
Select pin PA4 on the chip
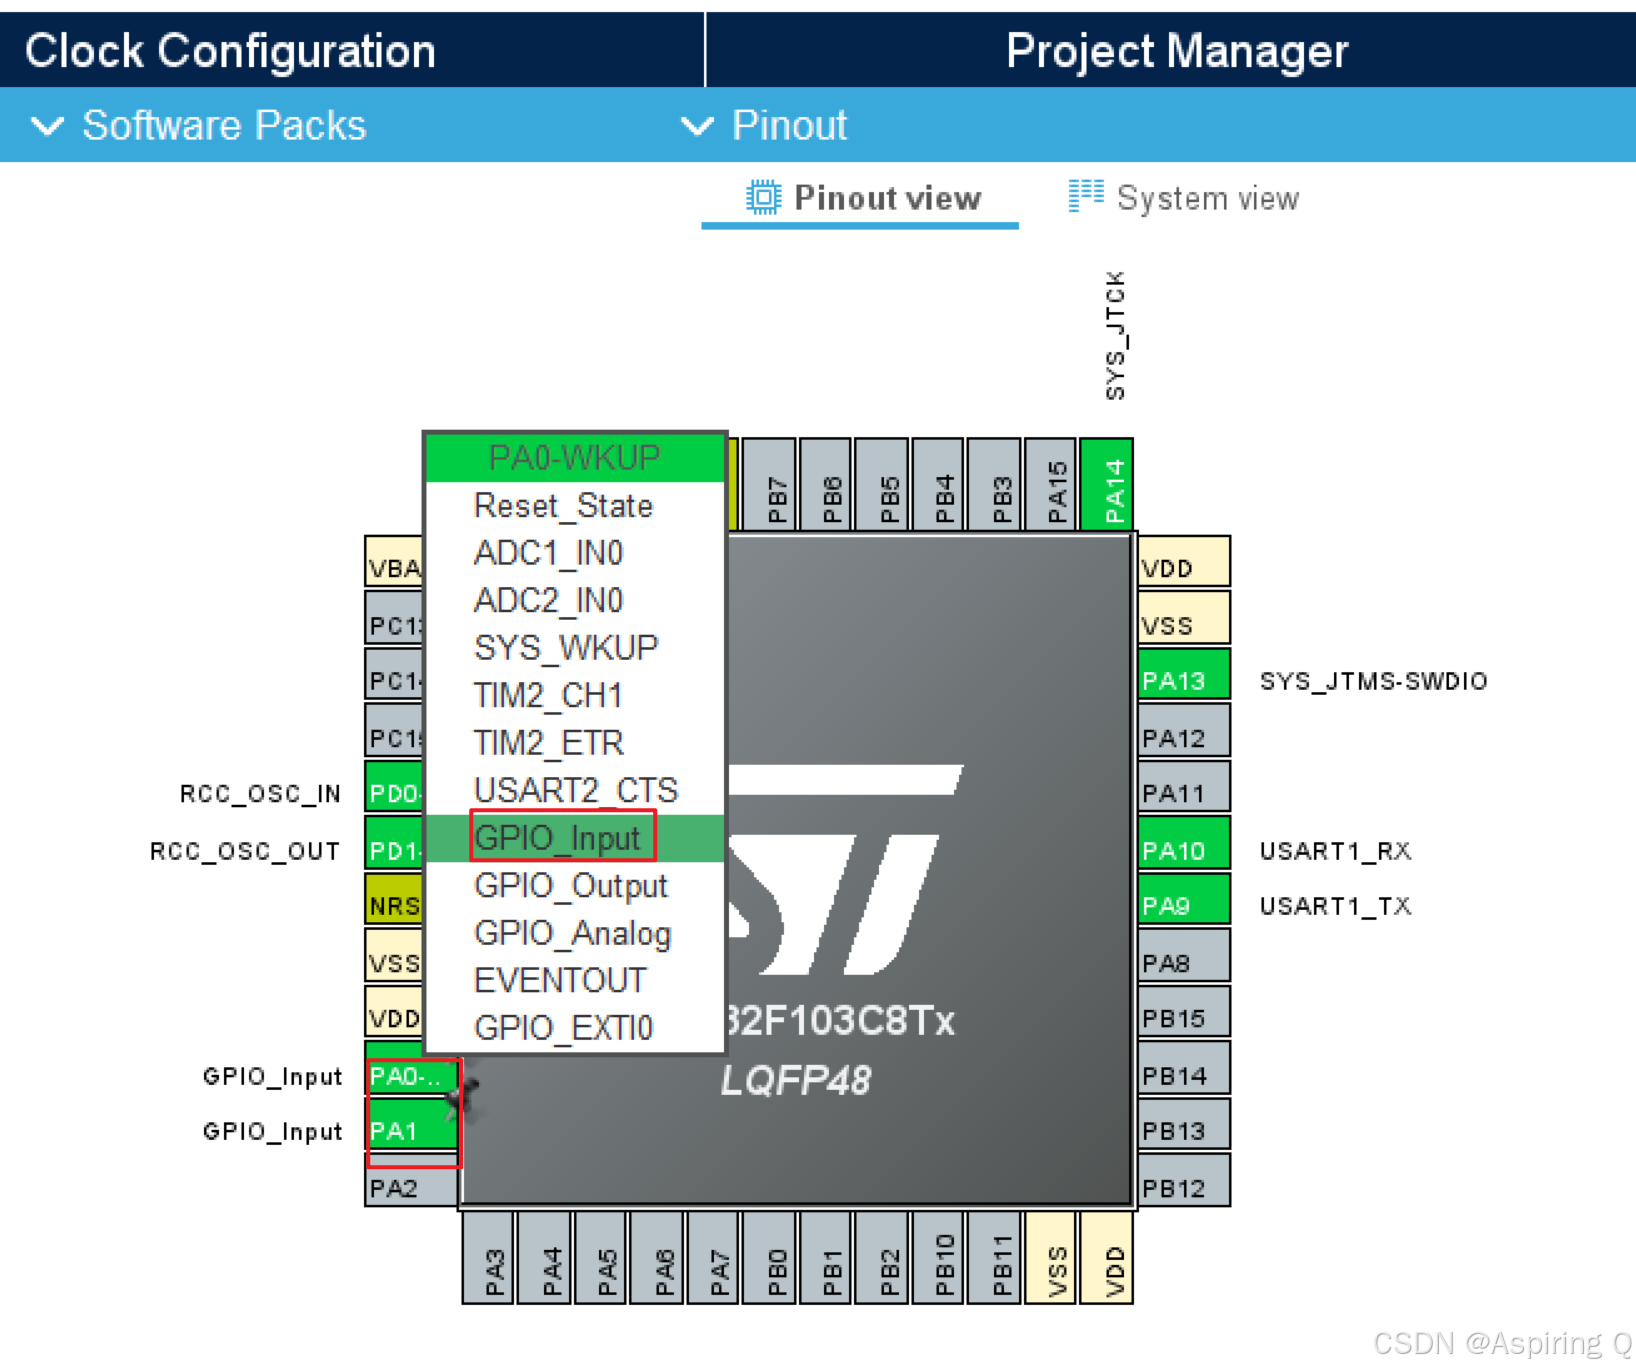tap(545, 1258)
